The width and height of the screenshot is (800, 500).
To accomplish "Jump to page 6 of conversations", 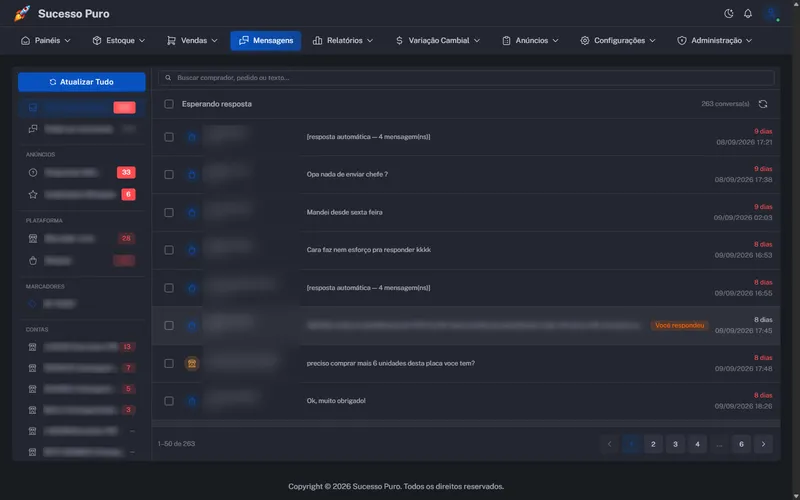I will click(741, 444).
